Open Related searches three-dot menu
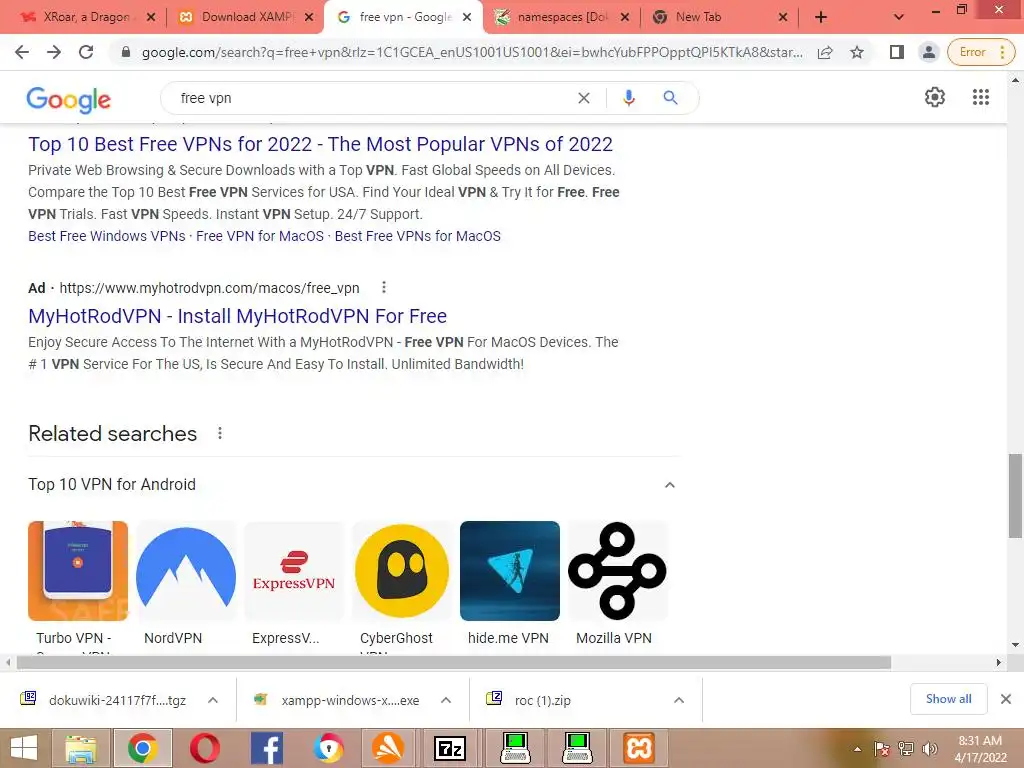 click(220, 433)
